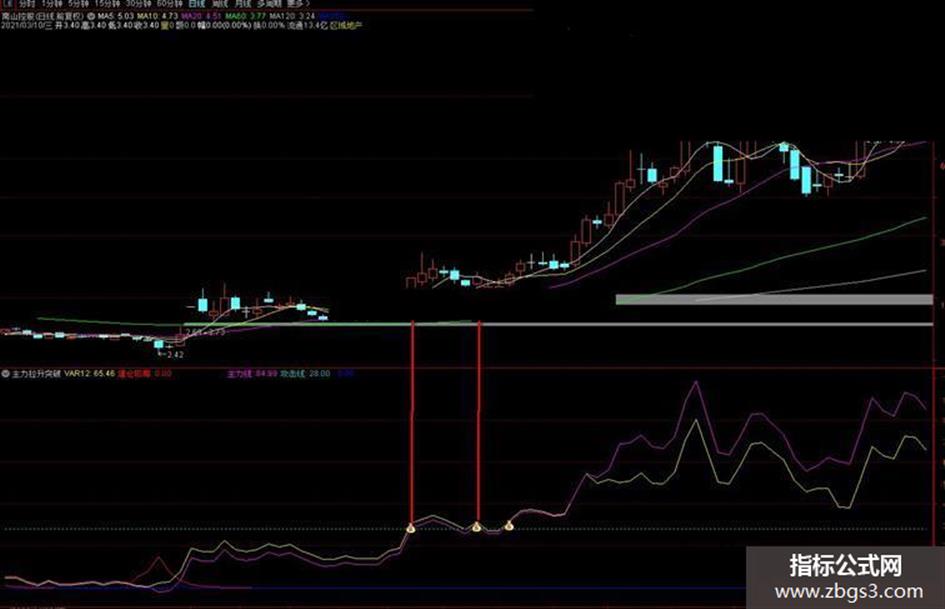Click the small icon left of 分时 tab
945x609 pixels.
[x=7, y=4]
